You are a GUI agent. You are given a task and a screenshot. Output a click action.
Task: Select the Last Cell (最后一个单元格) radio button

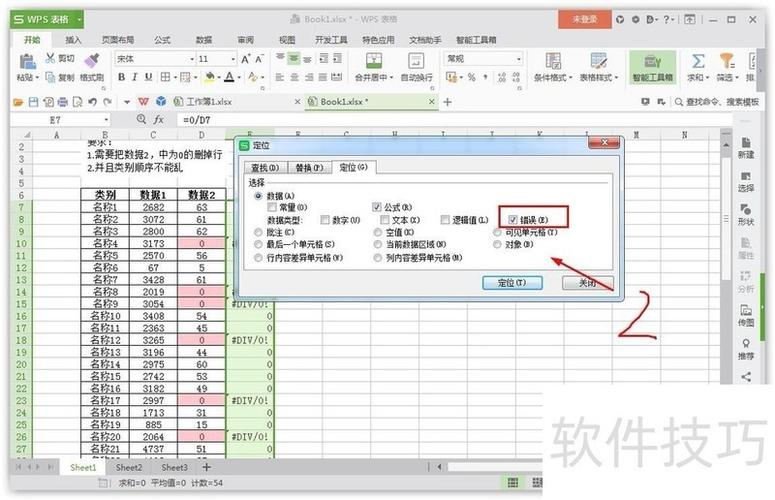click(258, 245)
